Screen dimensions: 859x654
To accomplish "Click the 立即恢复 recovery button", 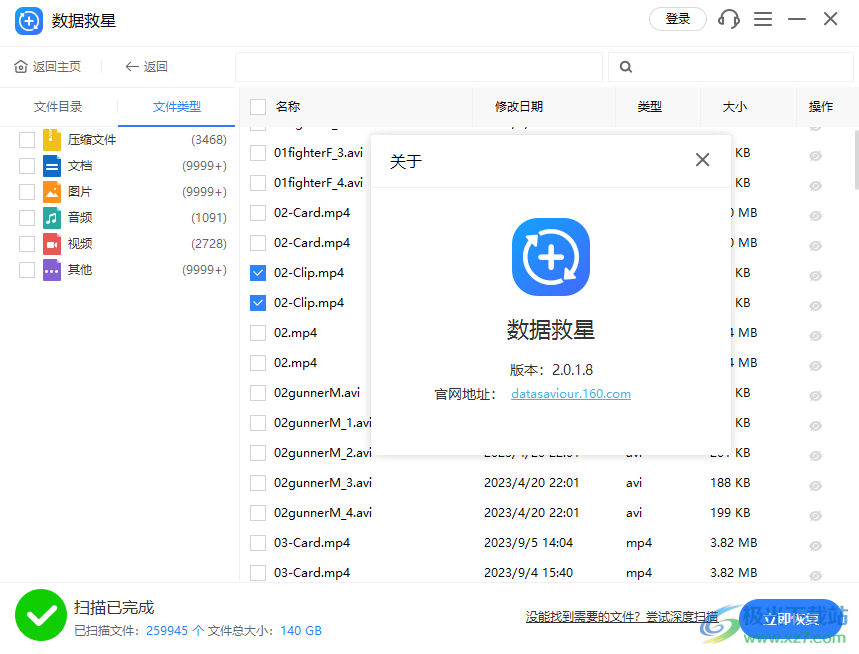I will pyautogui.click(x=793, y=618).
